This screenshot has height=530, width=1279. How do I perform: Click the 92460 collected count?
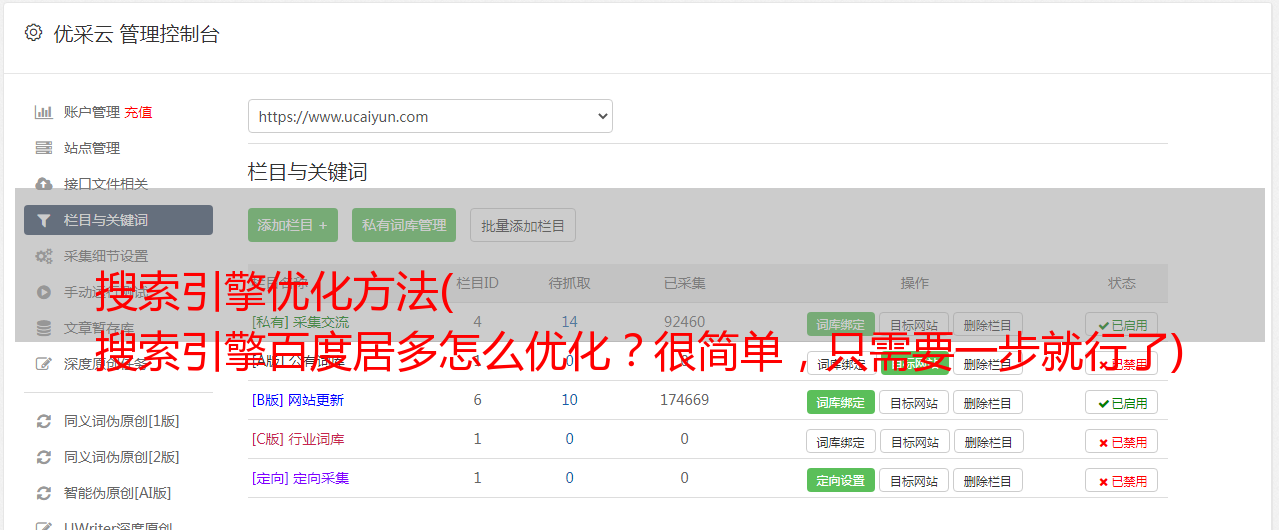click(x=684, y=322)
